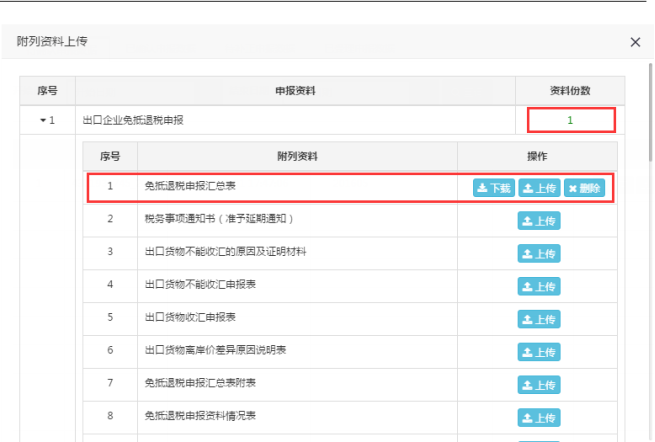The image size is (655, 442).
Task: Click the 资料份数 count value 1
Action: pyautogui.click(x=570, y=120)
